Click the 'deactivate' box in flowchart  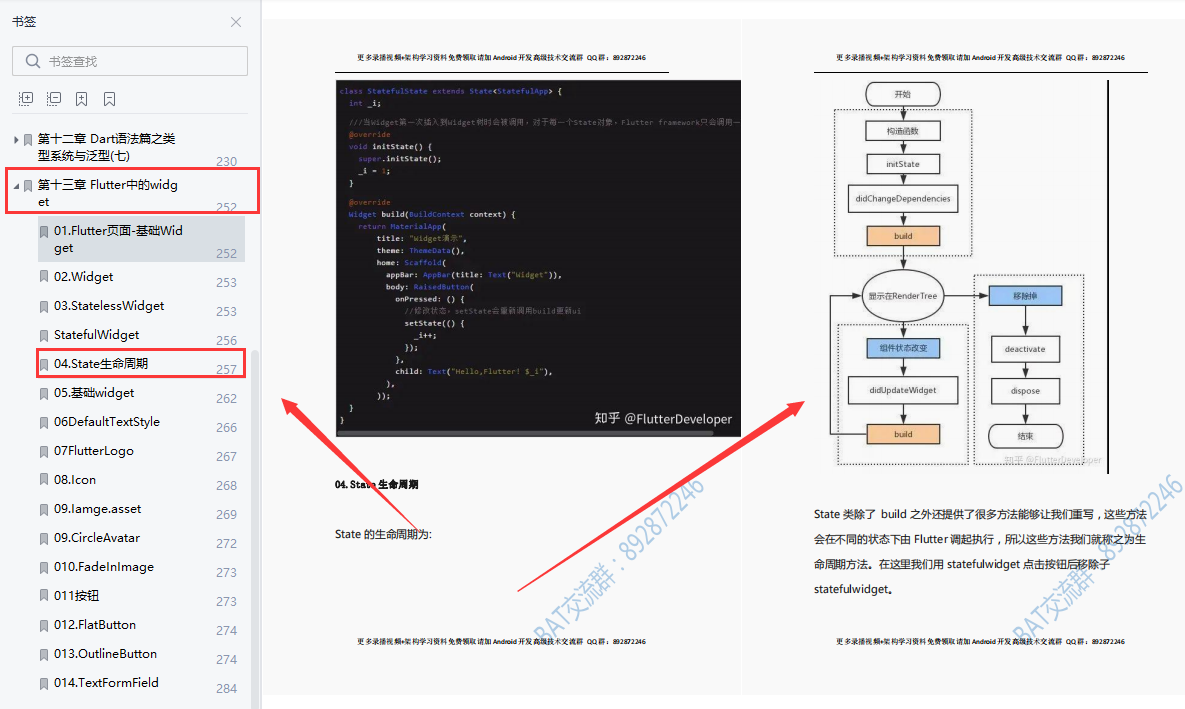(x=1025, y=349)
